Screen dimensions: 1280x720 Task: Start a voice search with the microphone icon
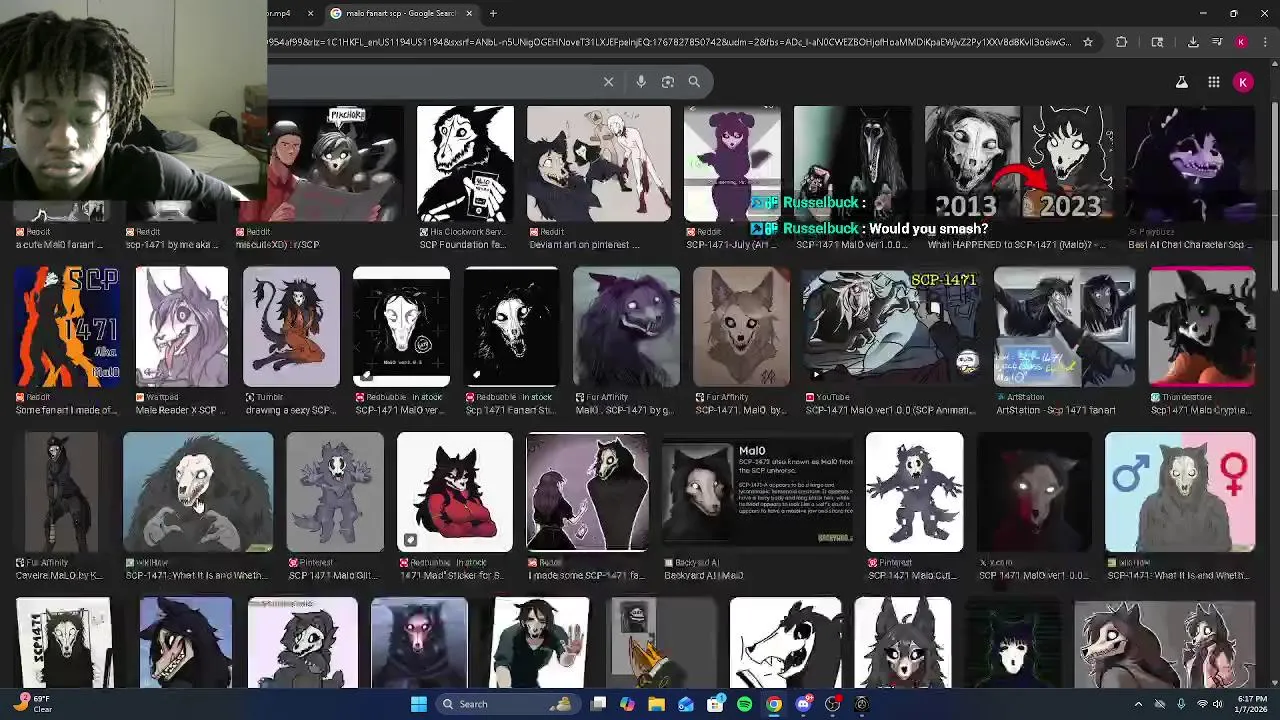(641, 82)
